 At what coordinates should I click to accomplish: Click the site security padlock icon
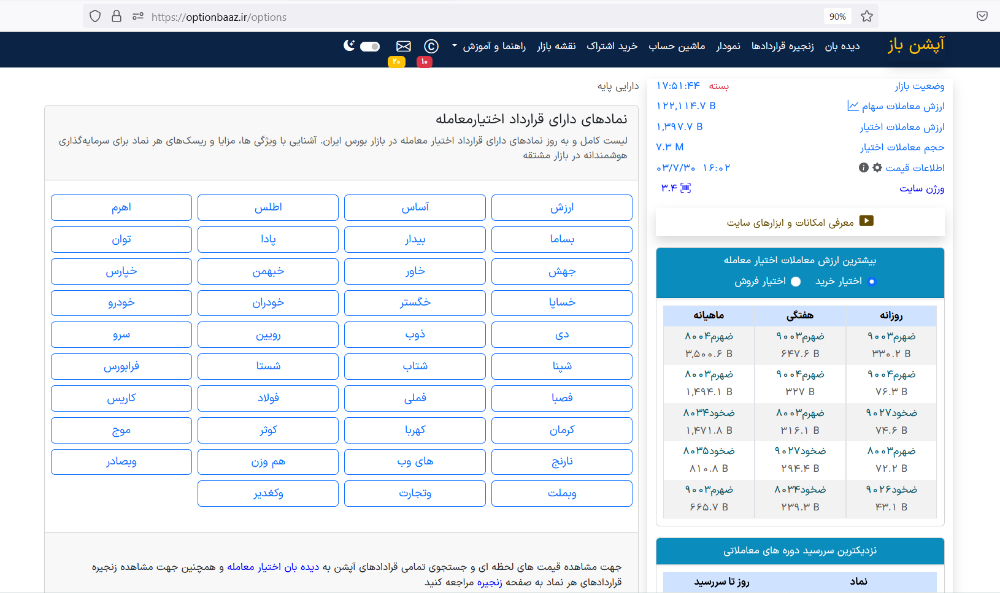[116, 17]
